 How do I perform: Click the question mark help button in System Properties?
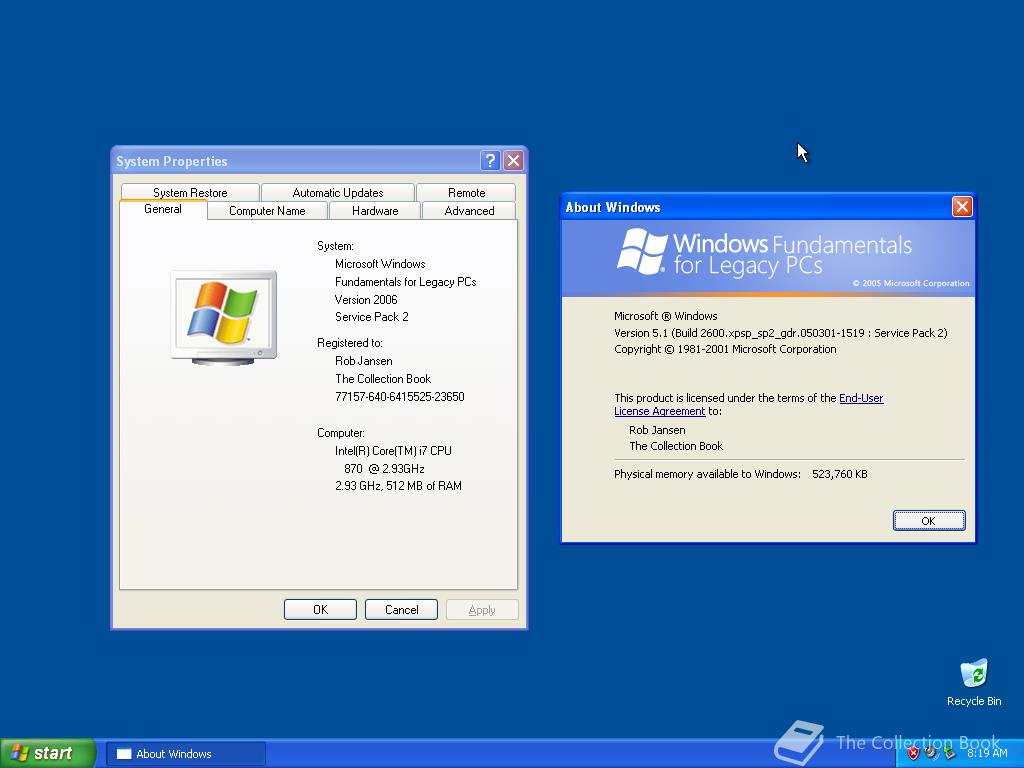point(490,161)
